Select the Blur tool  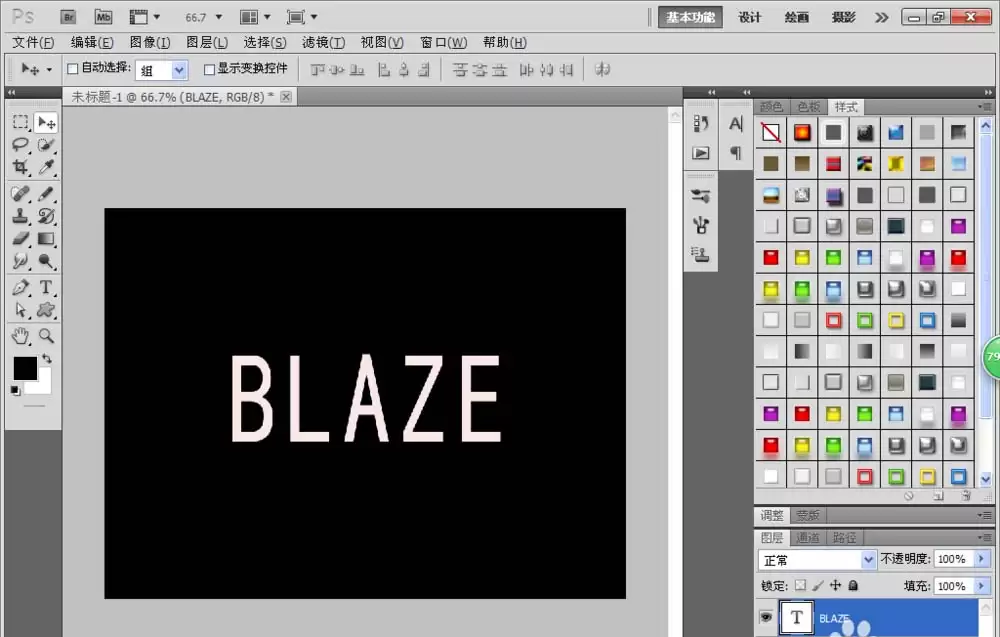(20, 261)
